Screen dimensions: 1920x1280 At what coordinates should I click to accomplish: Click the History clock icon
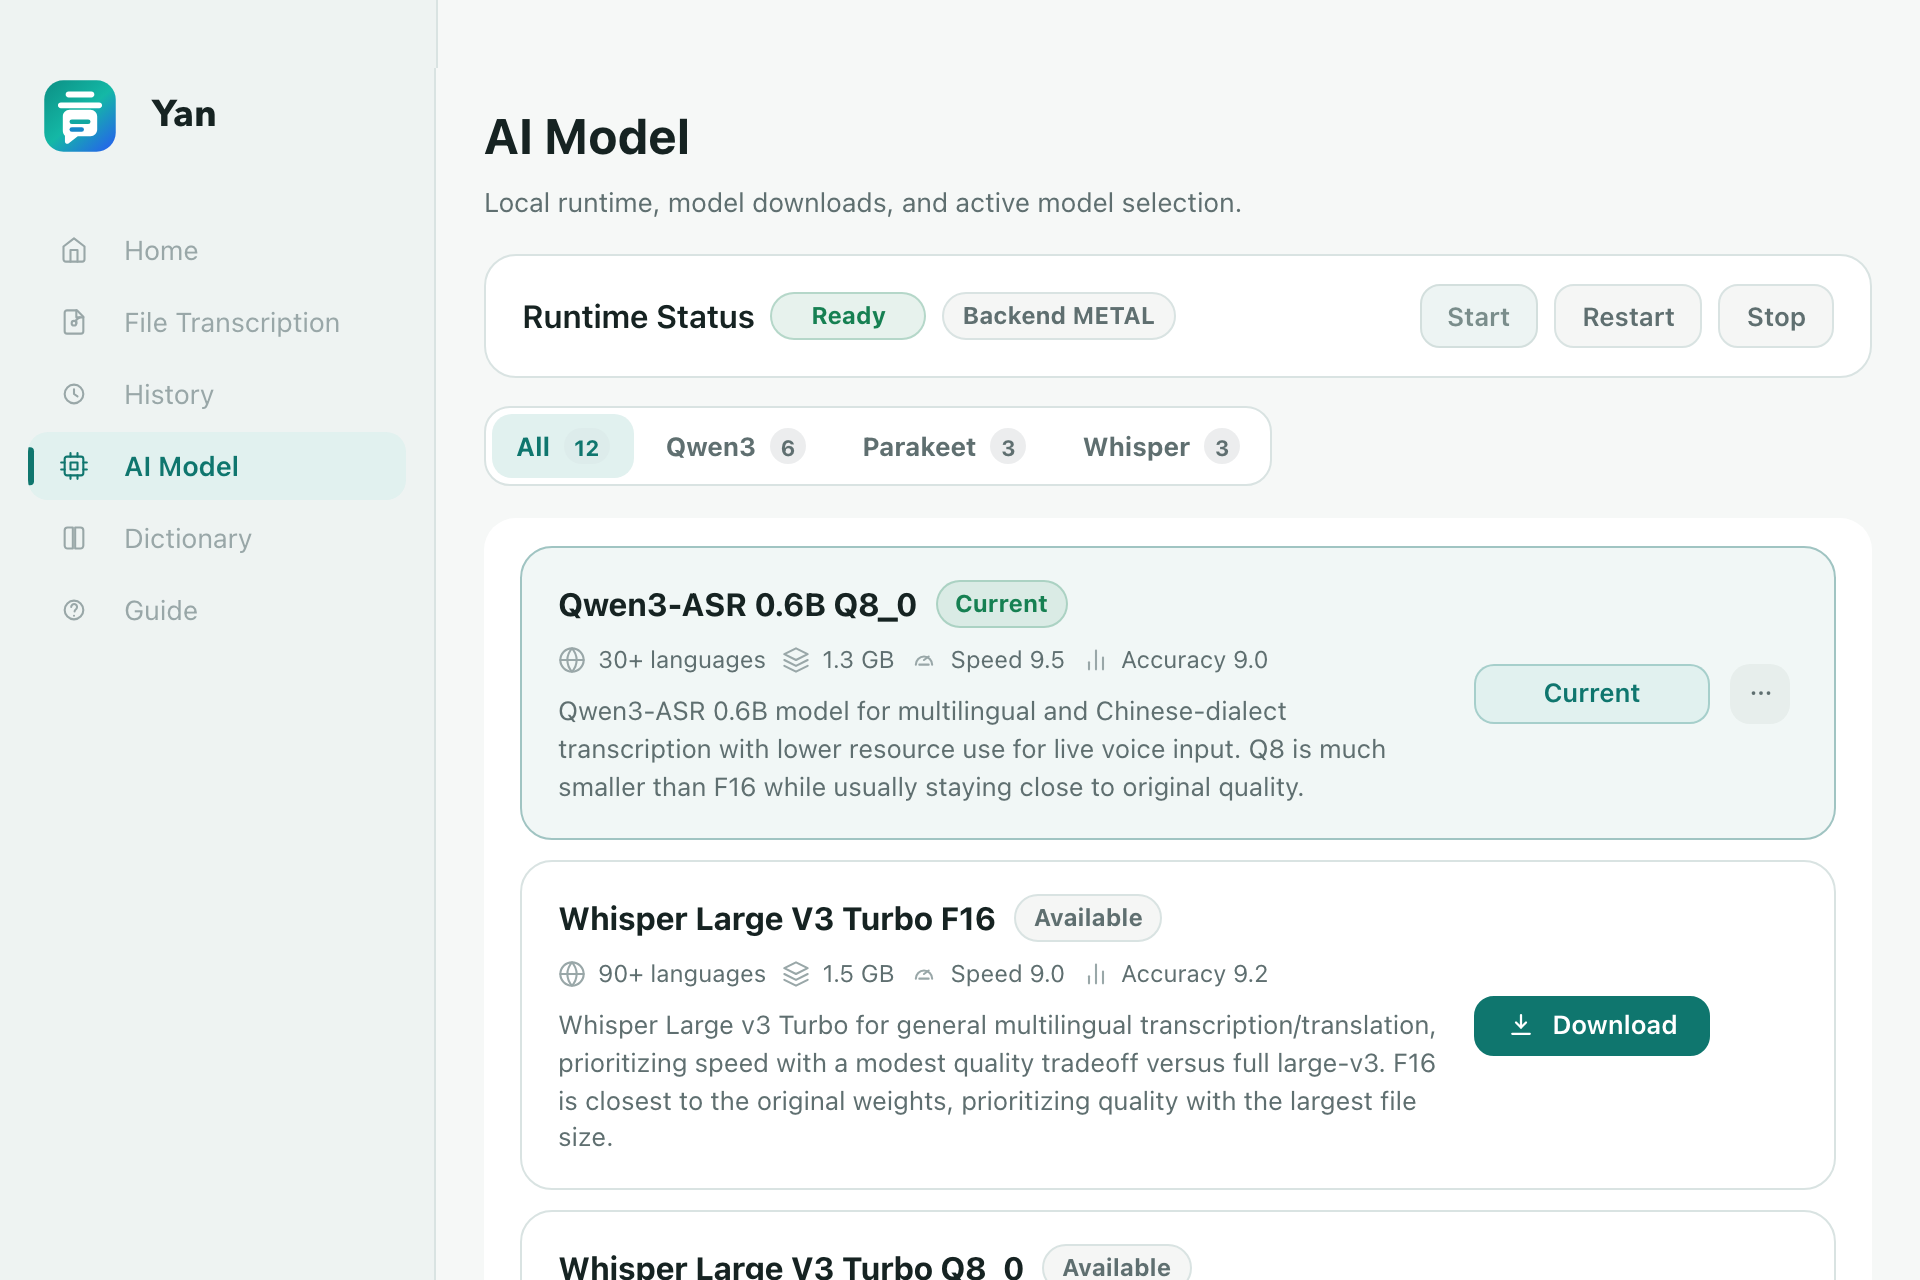[x=74, y=394]
